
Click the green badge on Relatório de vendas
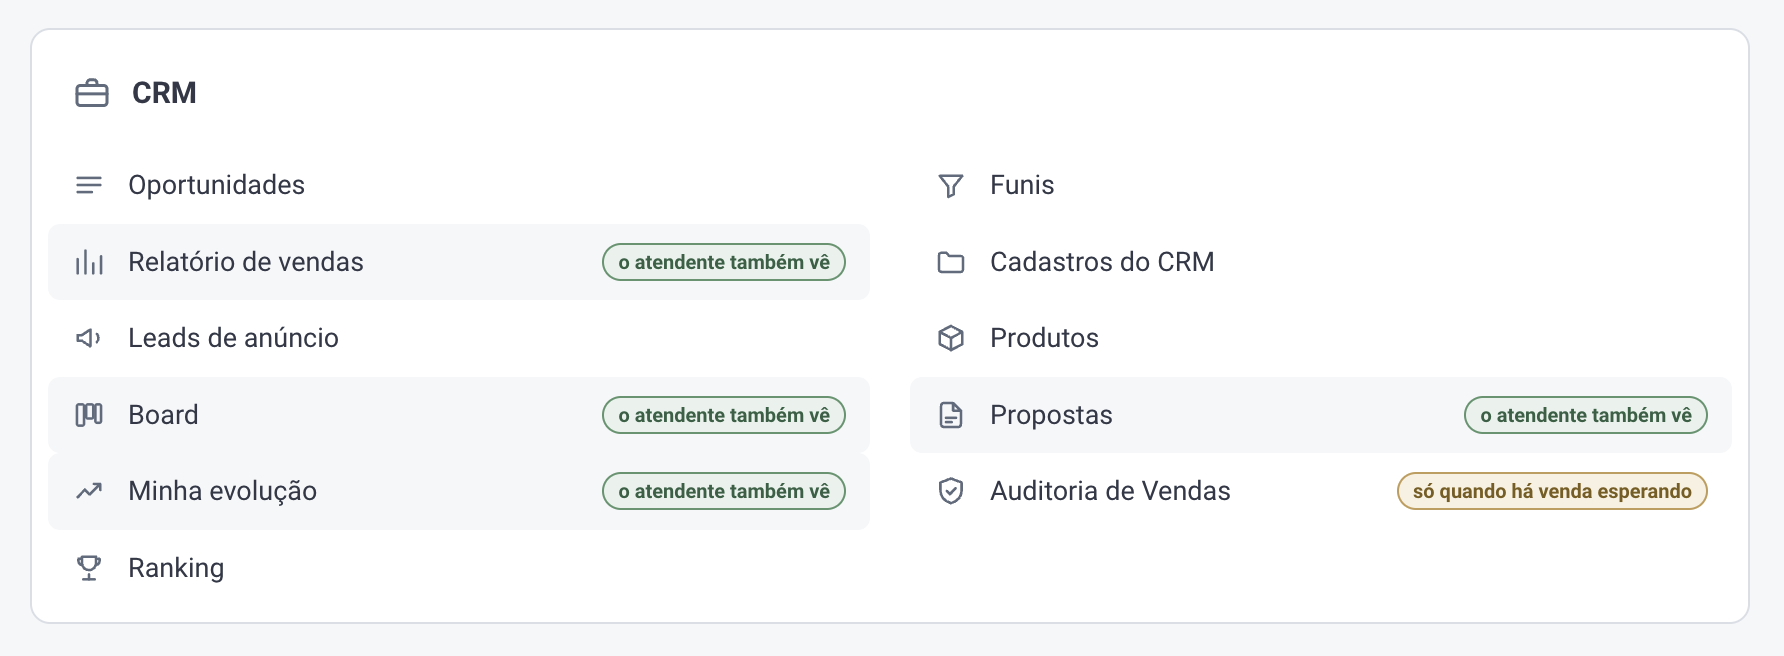coord(724,262)
